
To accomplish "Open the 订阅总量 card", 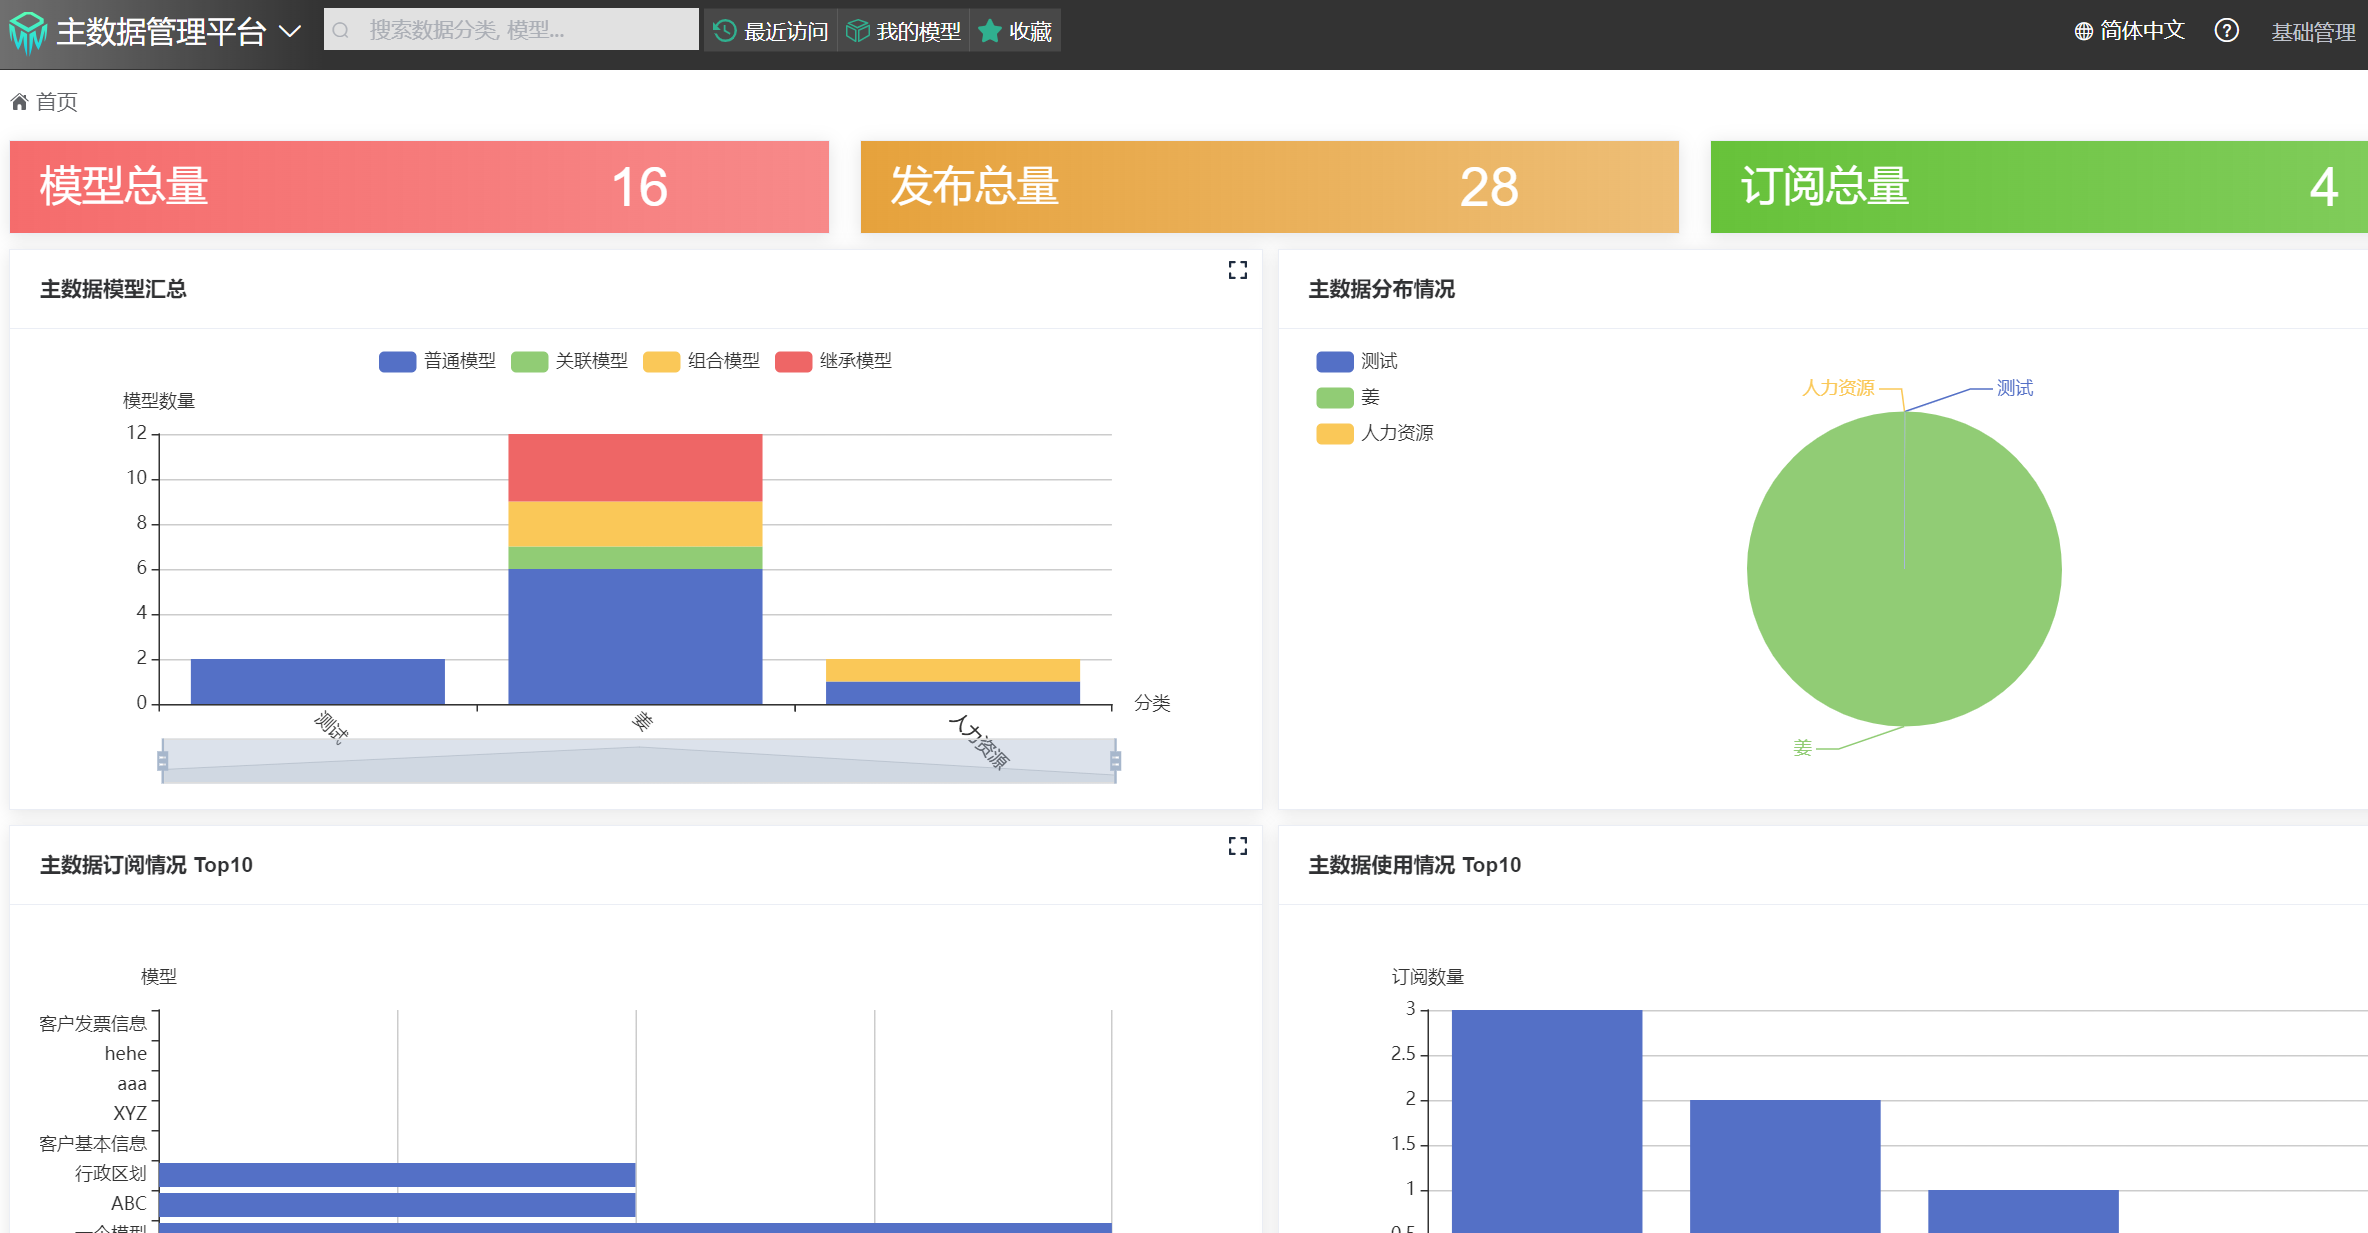I will click(x=2039, y=187).
